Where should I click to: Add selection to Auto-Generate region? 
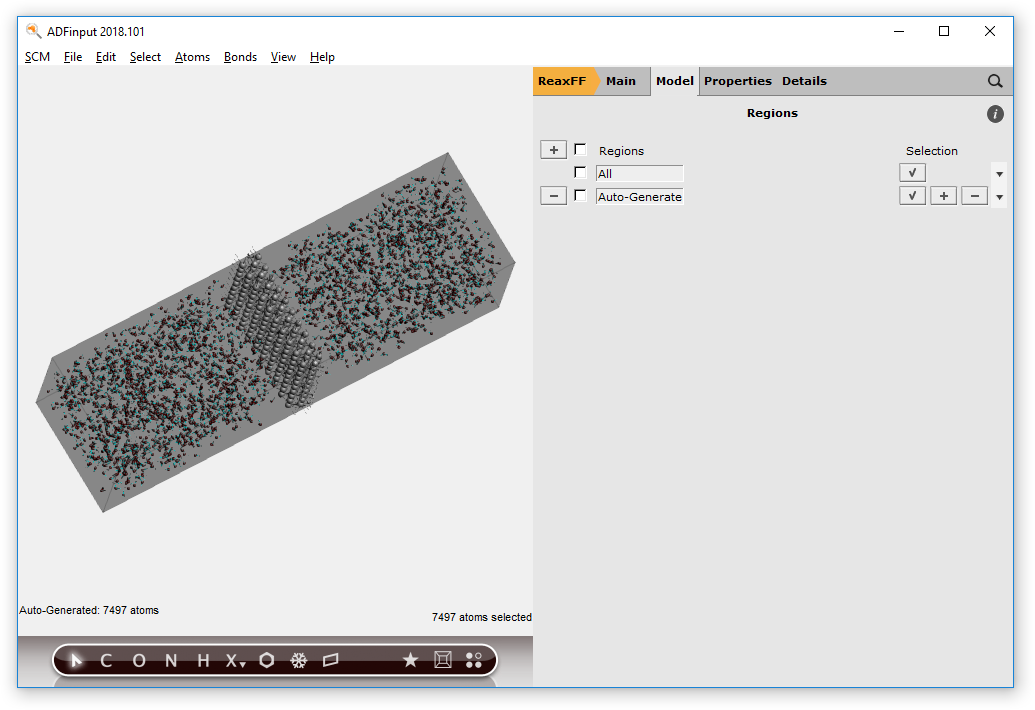(943, 196)
